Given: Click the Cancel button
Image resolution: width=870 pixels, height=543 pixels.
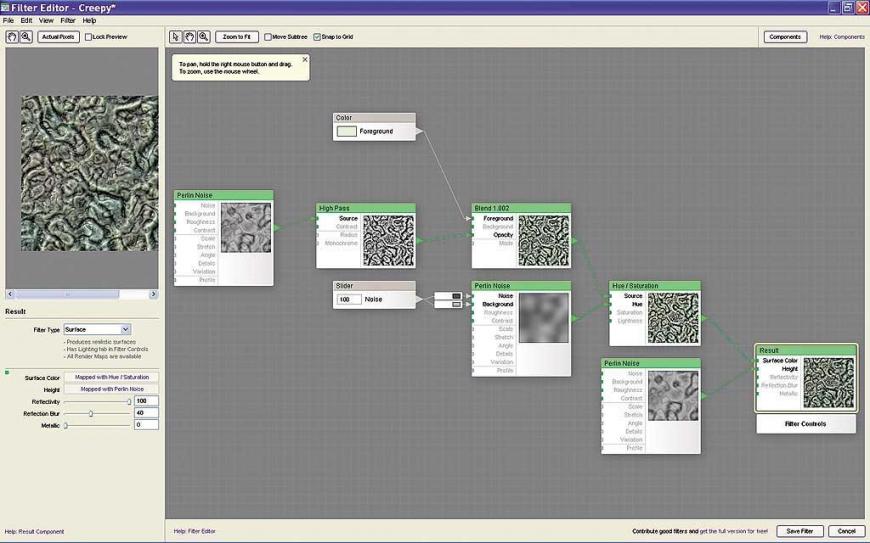Looking at the screenshot, I should (x=846, y=531).
